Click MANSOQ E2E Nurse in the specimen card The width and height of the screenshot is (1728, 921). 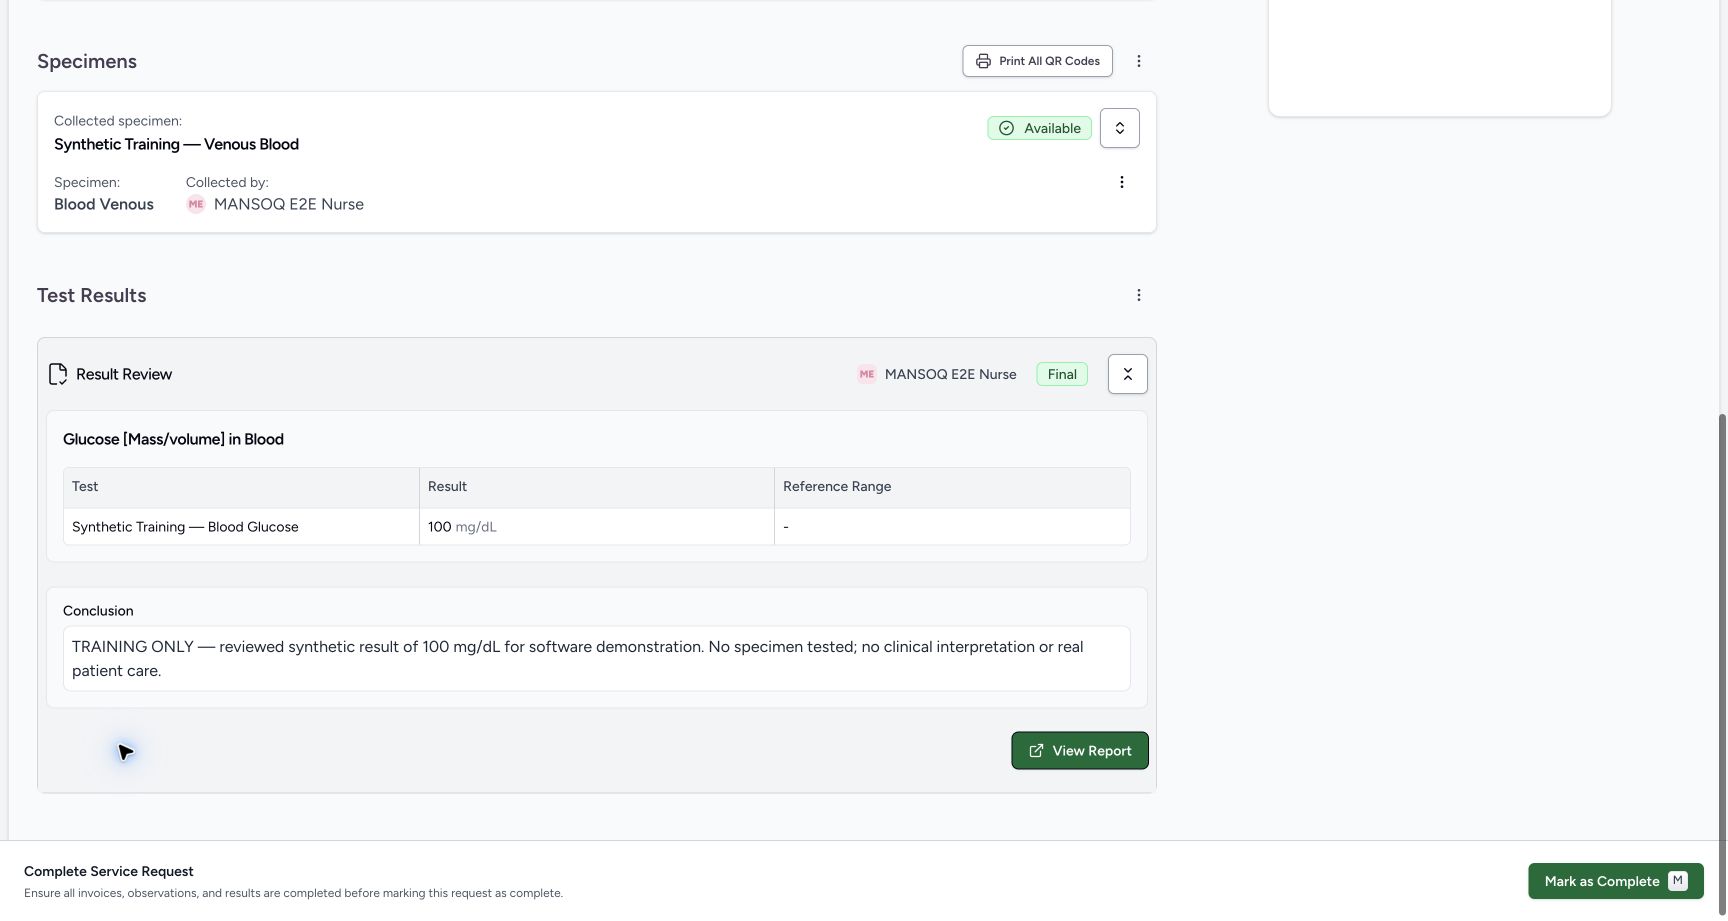click(x=289, y=204)
